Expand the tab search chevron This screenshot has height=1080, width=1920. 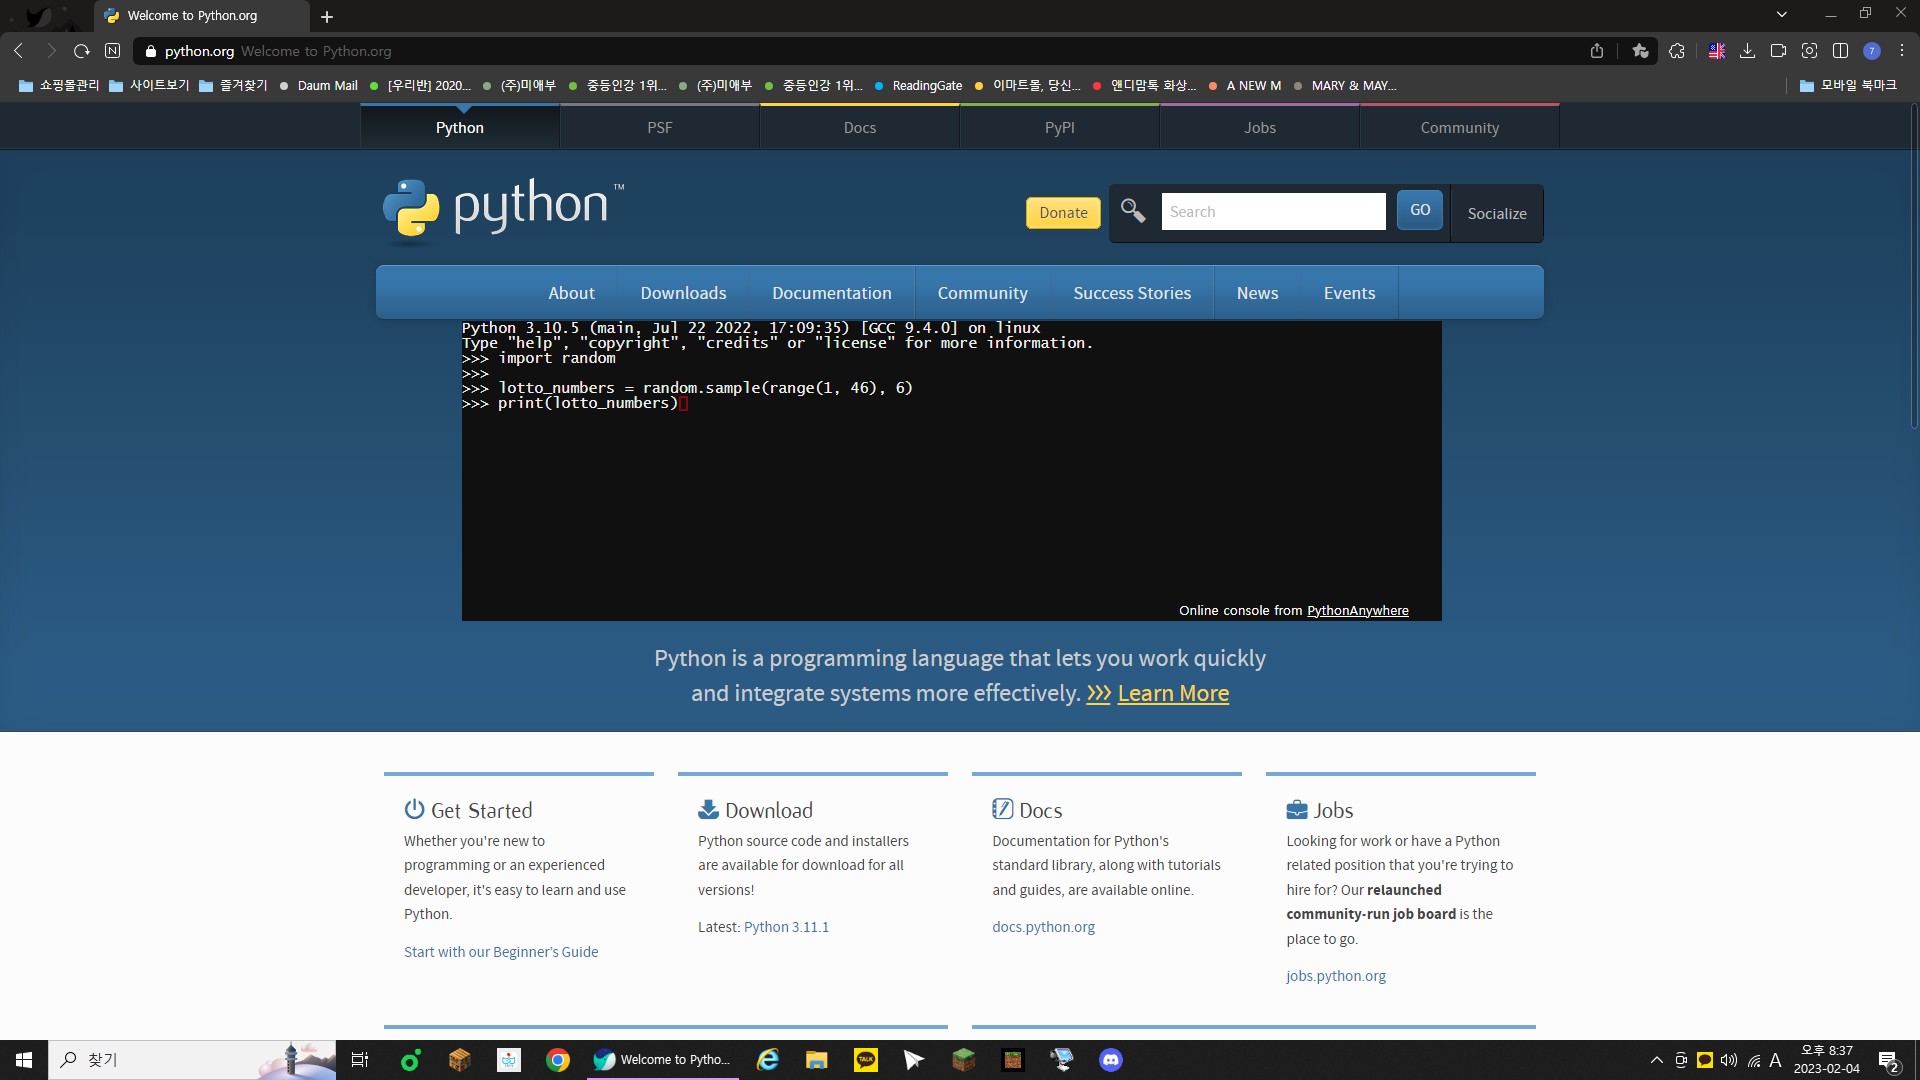(1782, 14)
